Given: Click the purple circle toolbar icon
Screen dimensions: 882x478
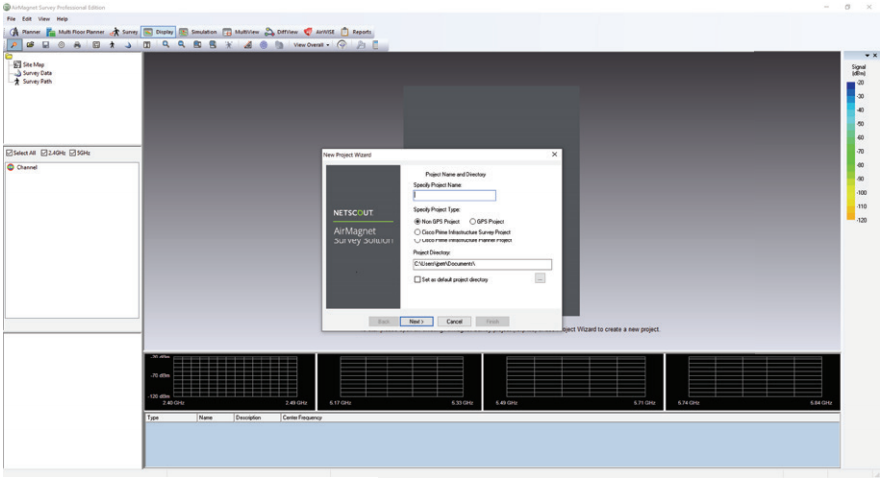Looking at the screenshot, I should point(263,45).
